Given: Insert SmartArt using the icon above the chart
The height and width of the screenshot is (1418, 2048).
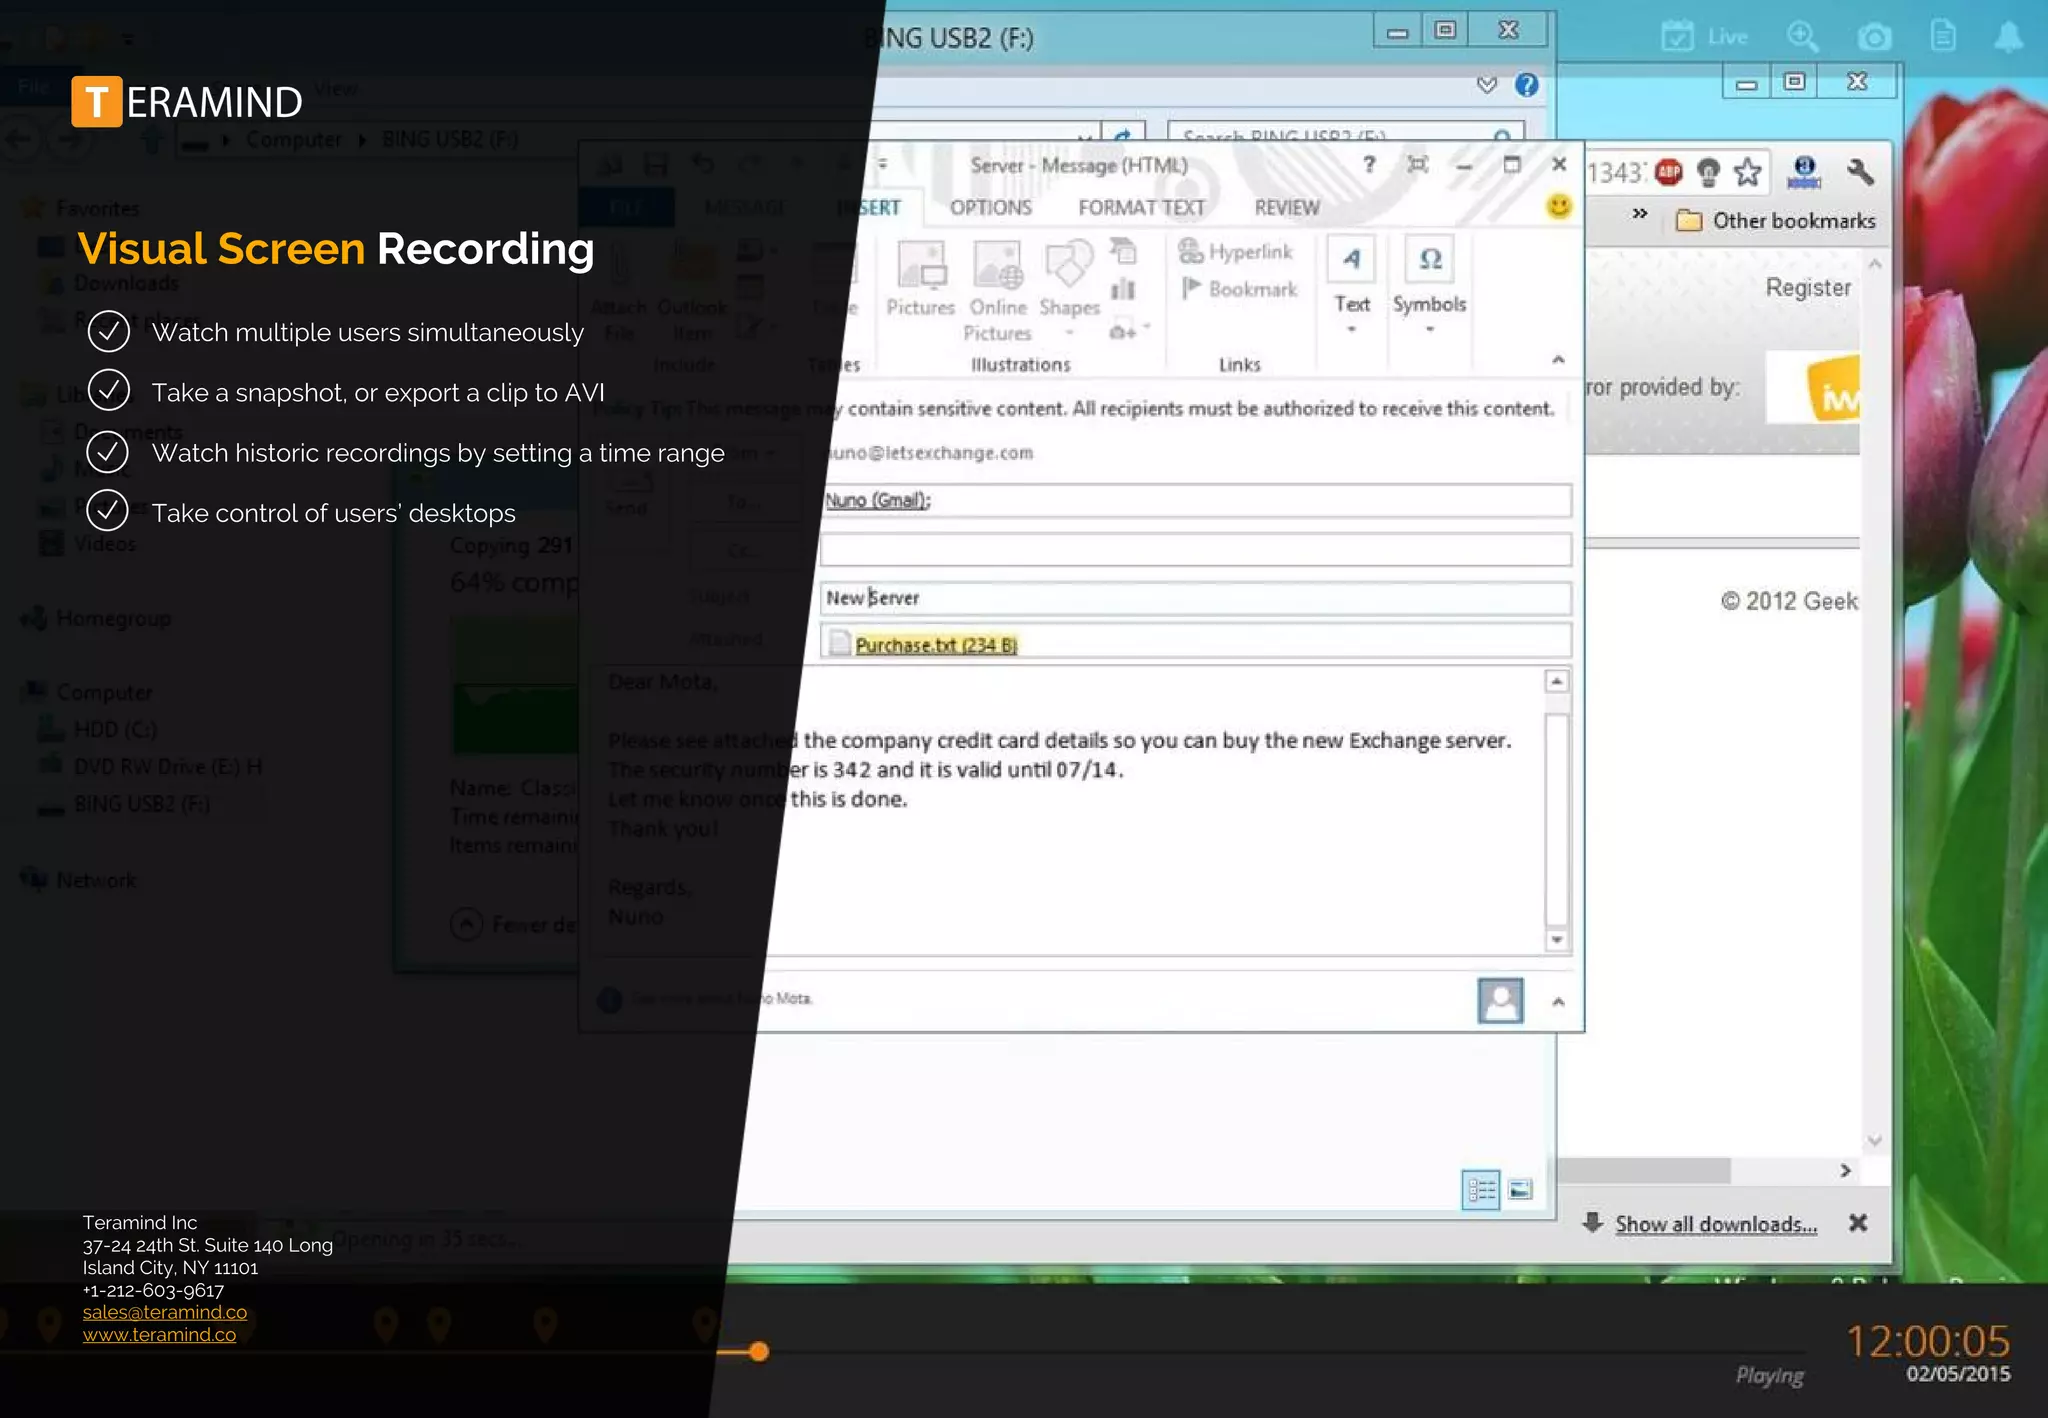Looking at the screenshot, I should [1123, 250].
